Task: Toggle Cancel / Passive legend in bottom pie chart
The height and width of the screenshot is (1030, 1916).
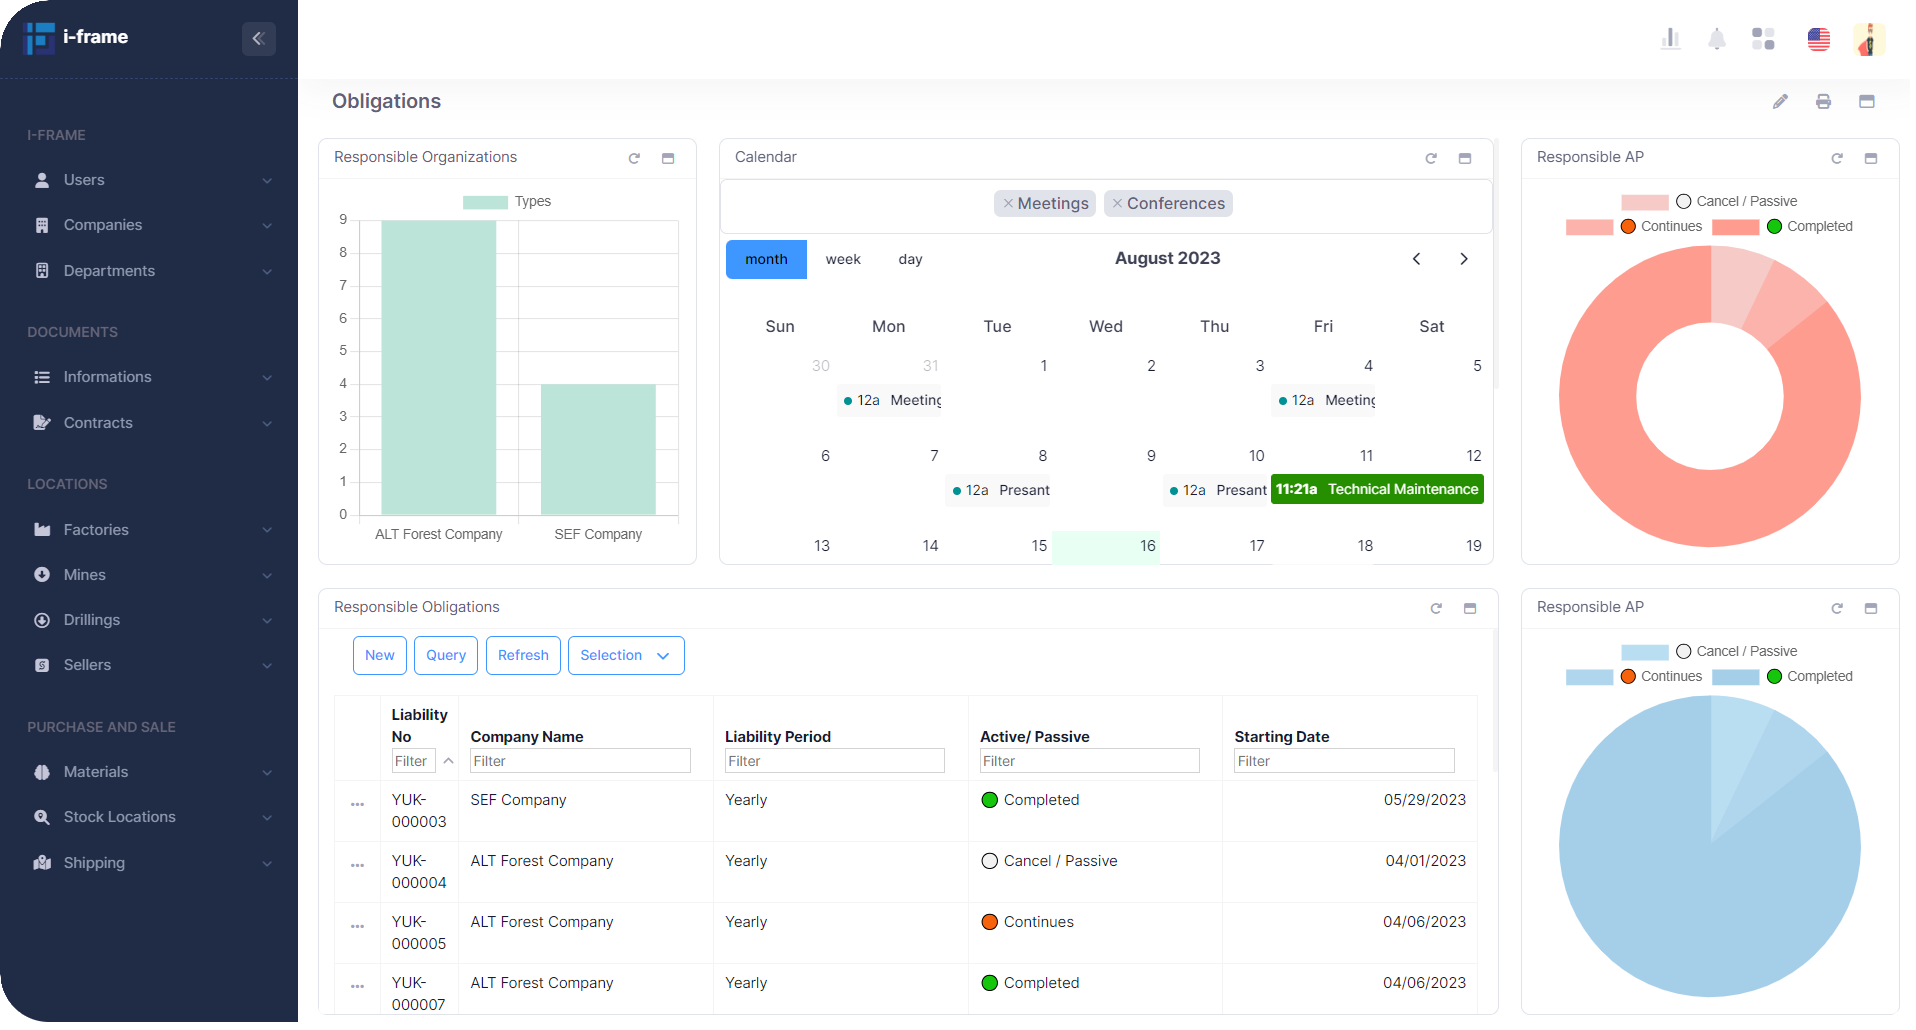Action: pyautogui.click(x=1709, y=652)
